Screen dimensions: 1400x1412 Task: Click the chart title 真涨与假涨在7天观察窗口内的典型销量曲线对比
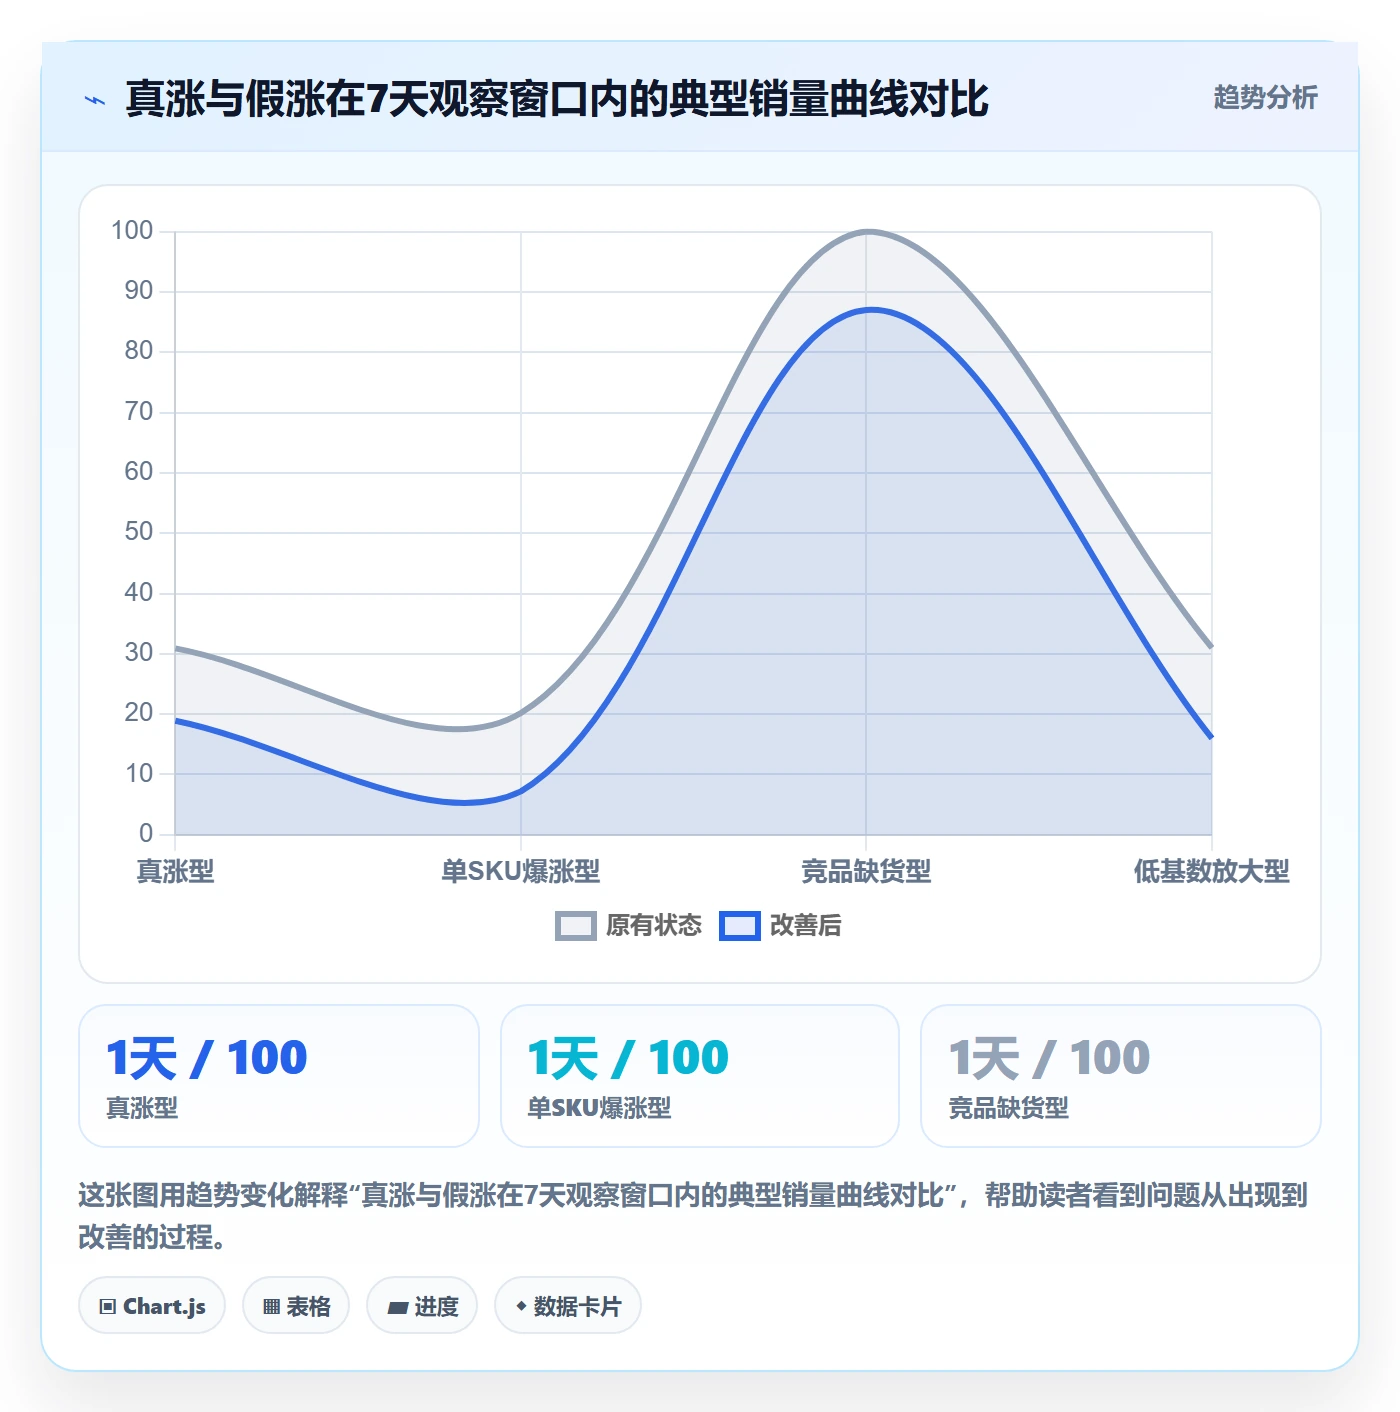pos(557,99)
